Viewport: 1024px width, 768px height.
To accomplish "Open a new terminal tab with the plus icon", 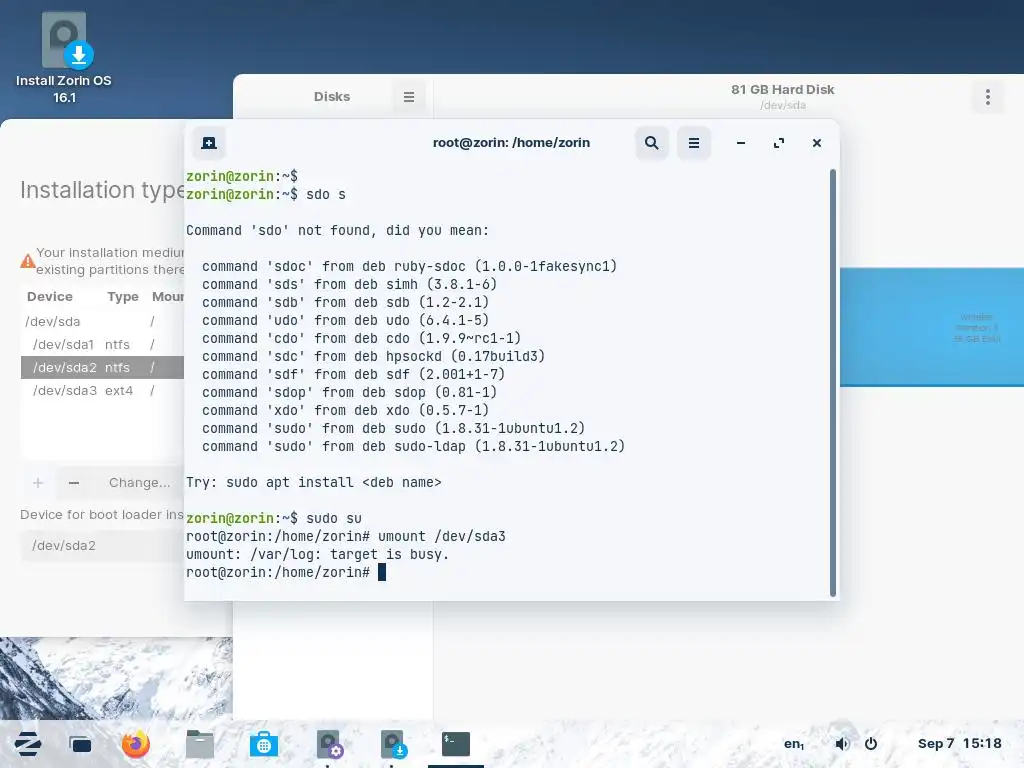I will coord(209,143).
